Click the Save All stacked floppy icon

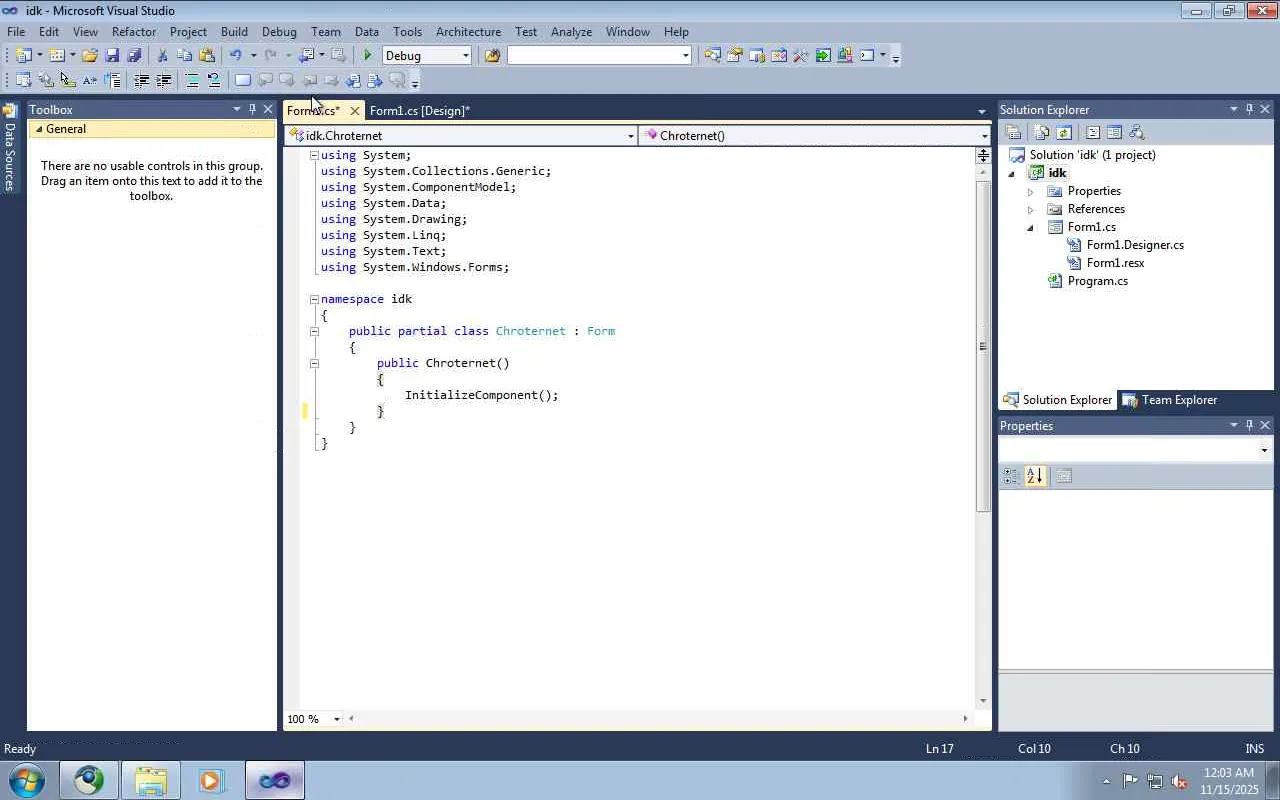click(x=134, y=56)
